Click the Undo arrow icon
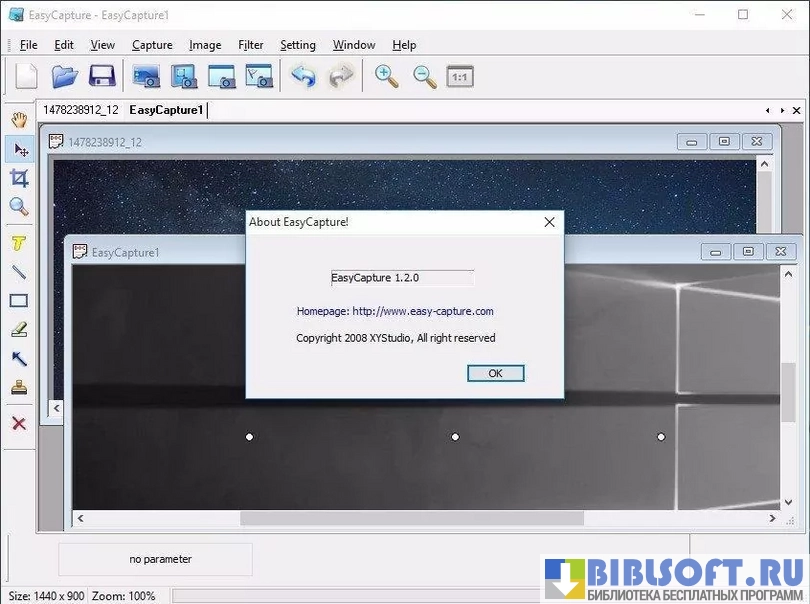Screen dimensions: 810x604 (303, 76)
